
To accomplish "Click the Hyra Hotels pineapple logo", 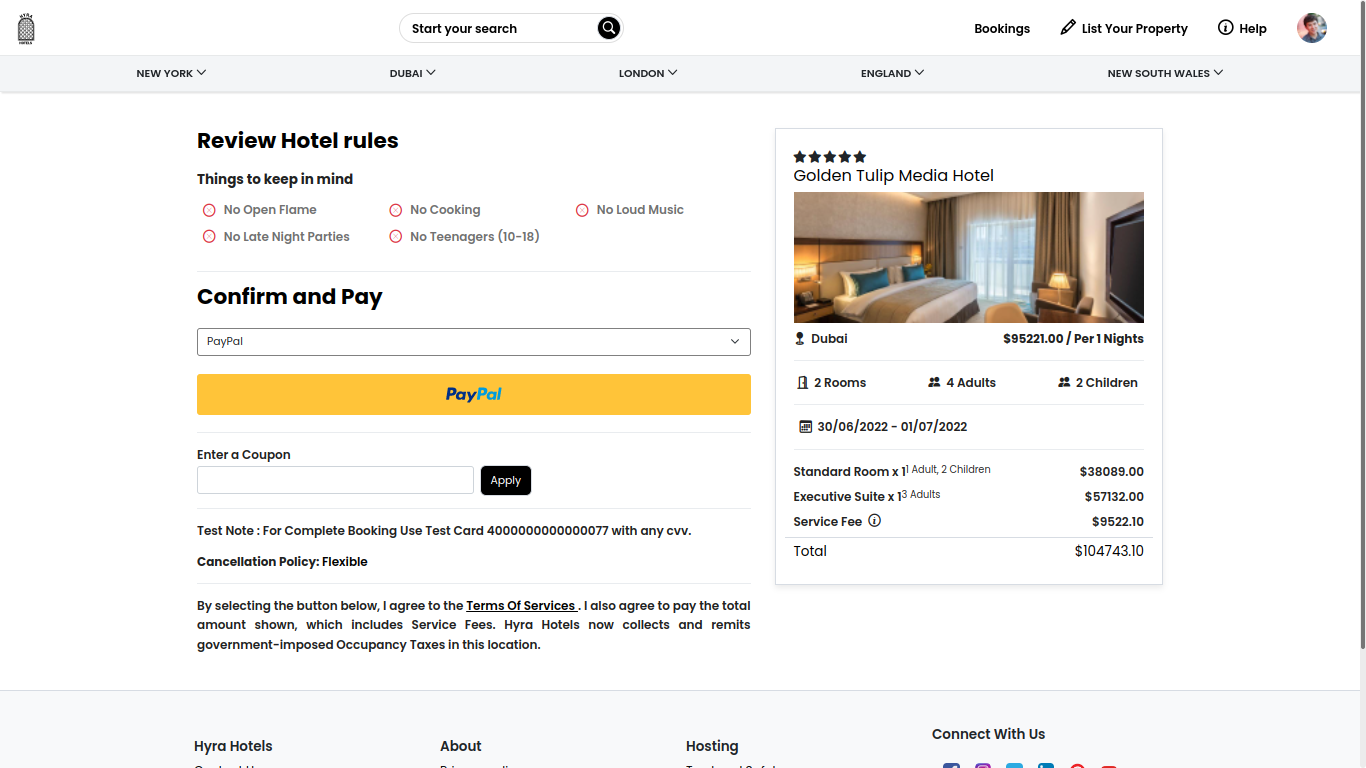I will click(x=26, y=27).
